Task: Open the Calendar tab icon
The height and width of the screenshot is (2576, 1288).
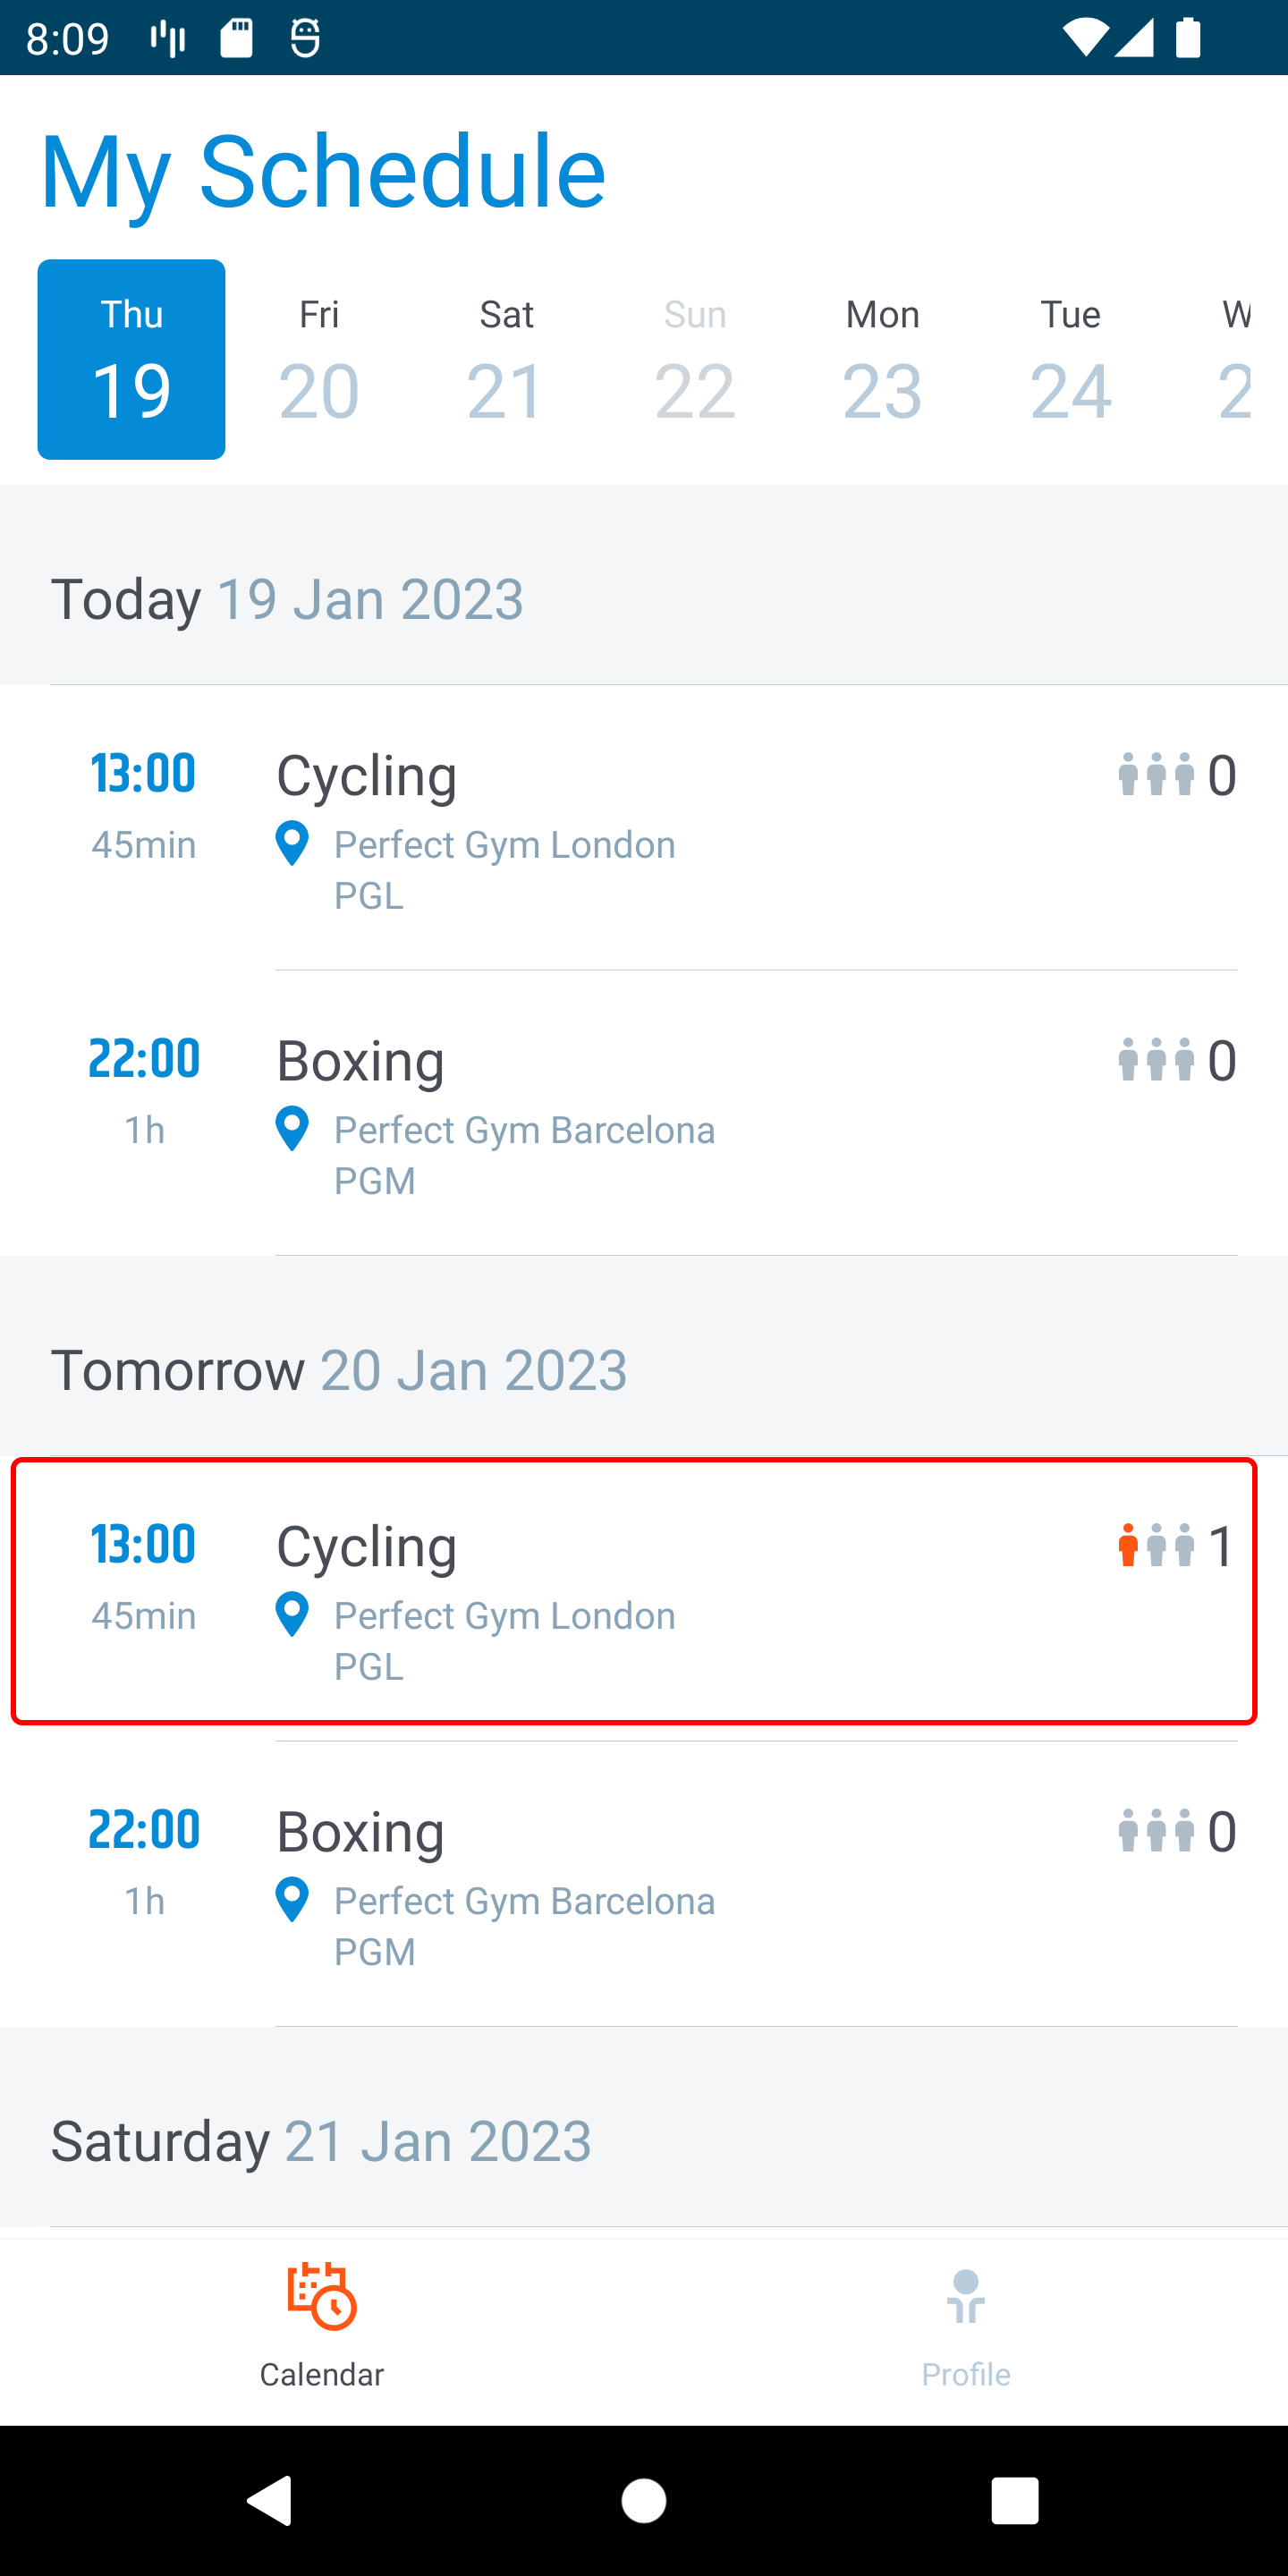Action: [x=321, y=2296]
